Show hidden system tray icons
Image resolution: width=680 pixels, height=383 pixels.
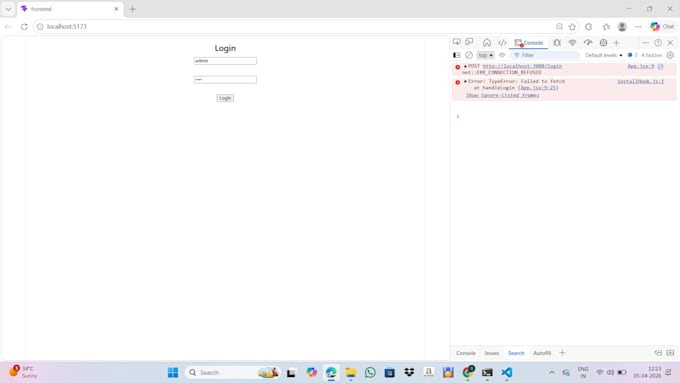coord(552,372)
